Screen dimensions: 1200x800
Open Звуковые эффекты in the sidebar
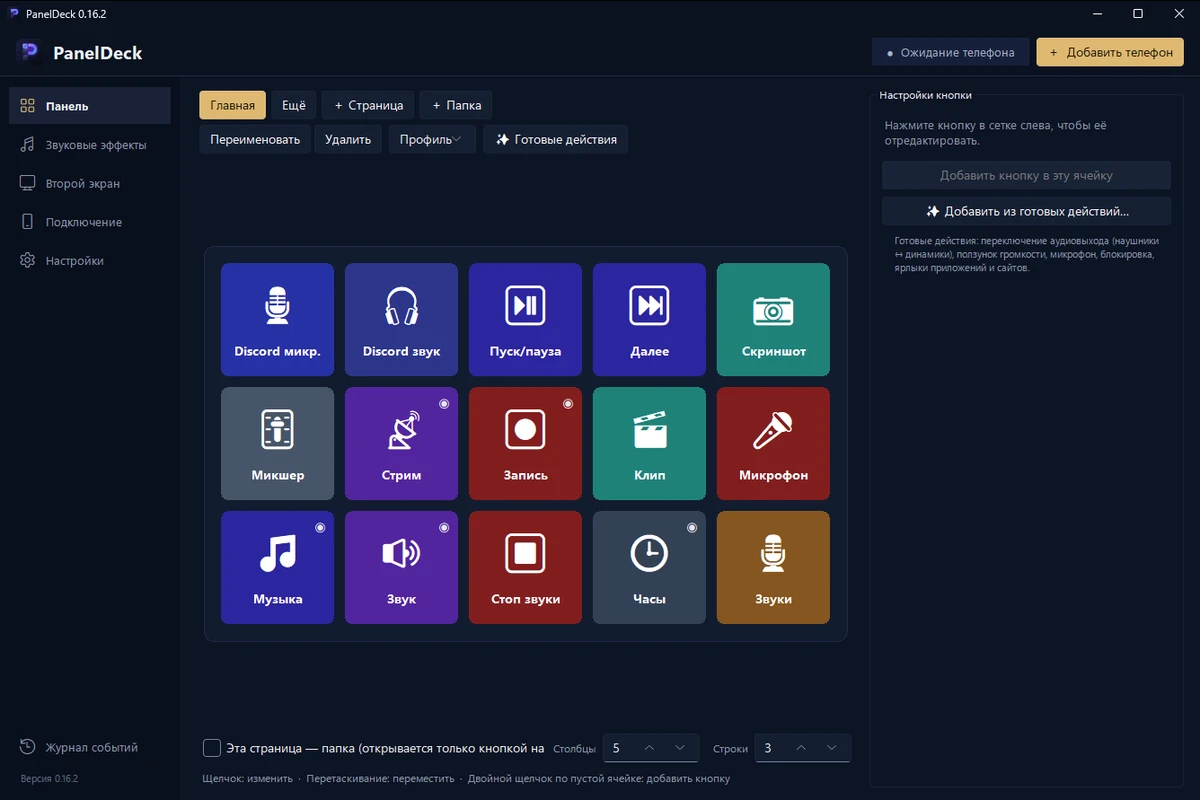click(x=90, y=145)
